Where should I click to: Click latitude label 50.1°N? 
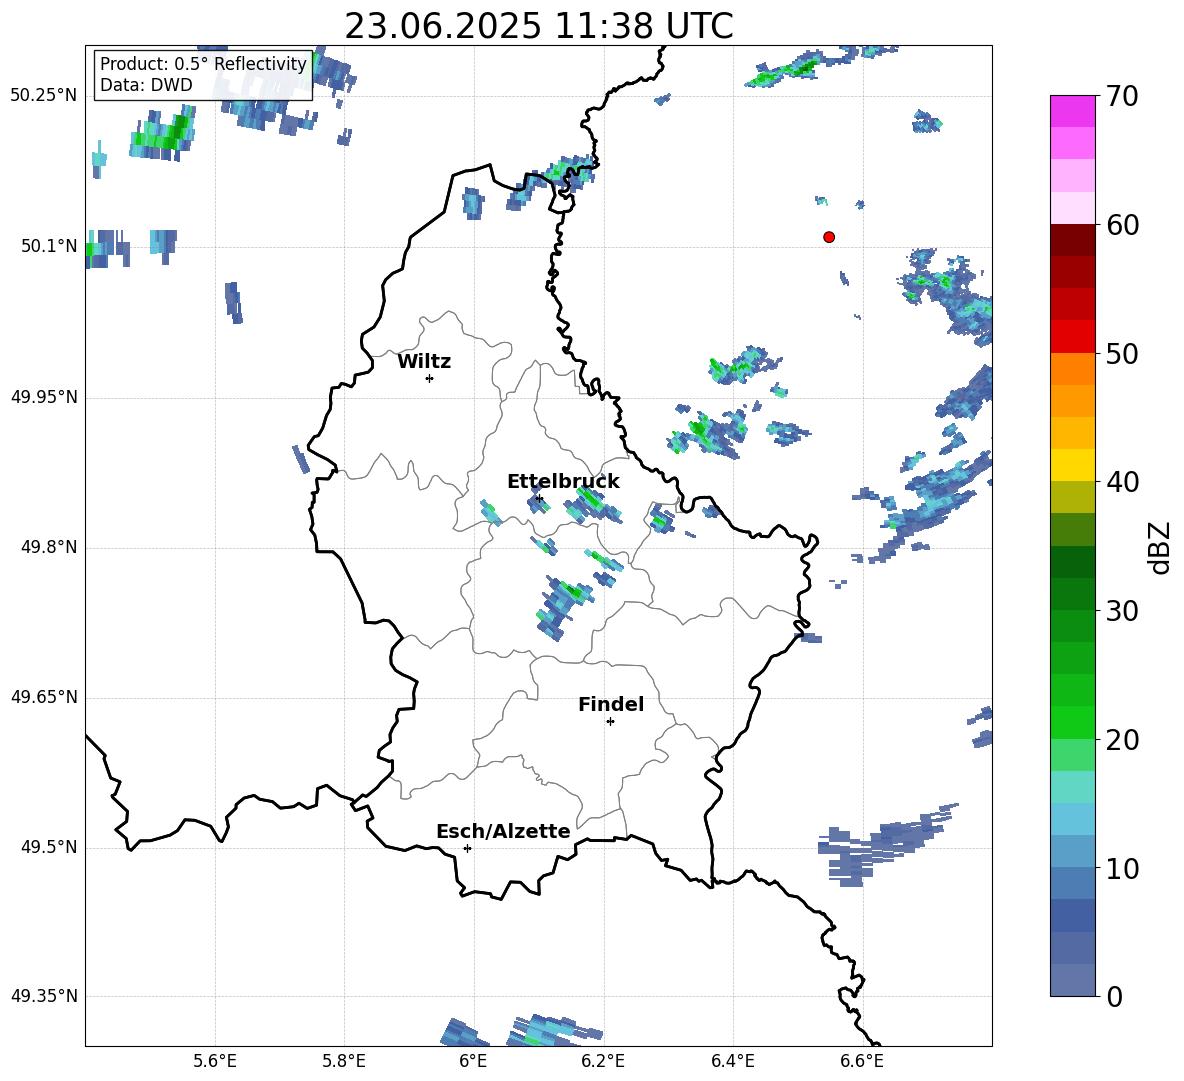(49, 246)
